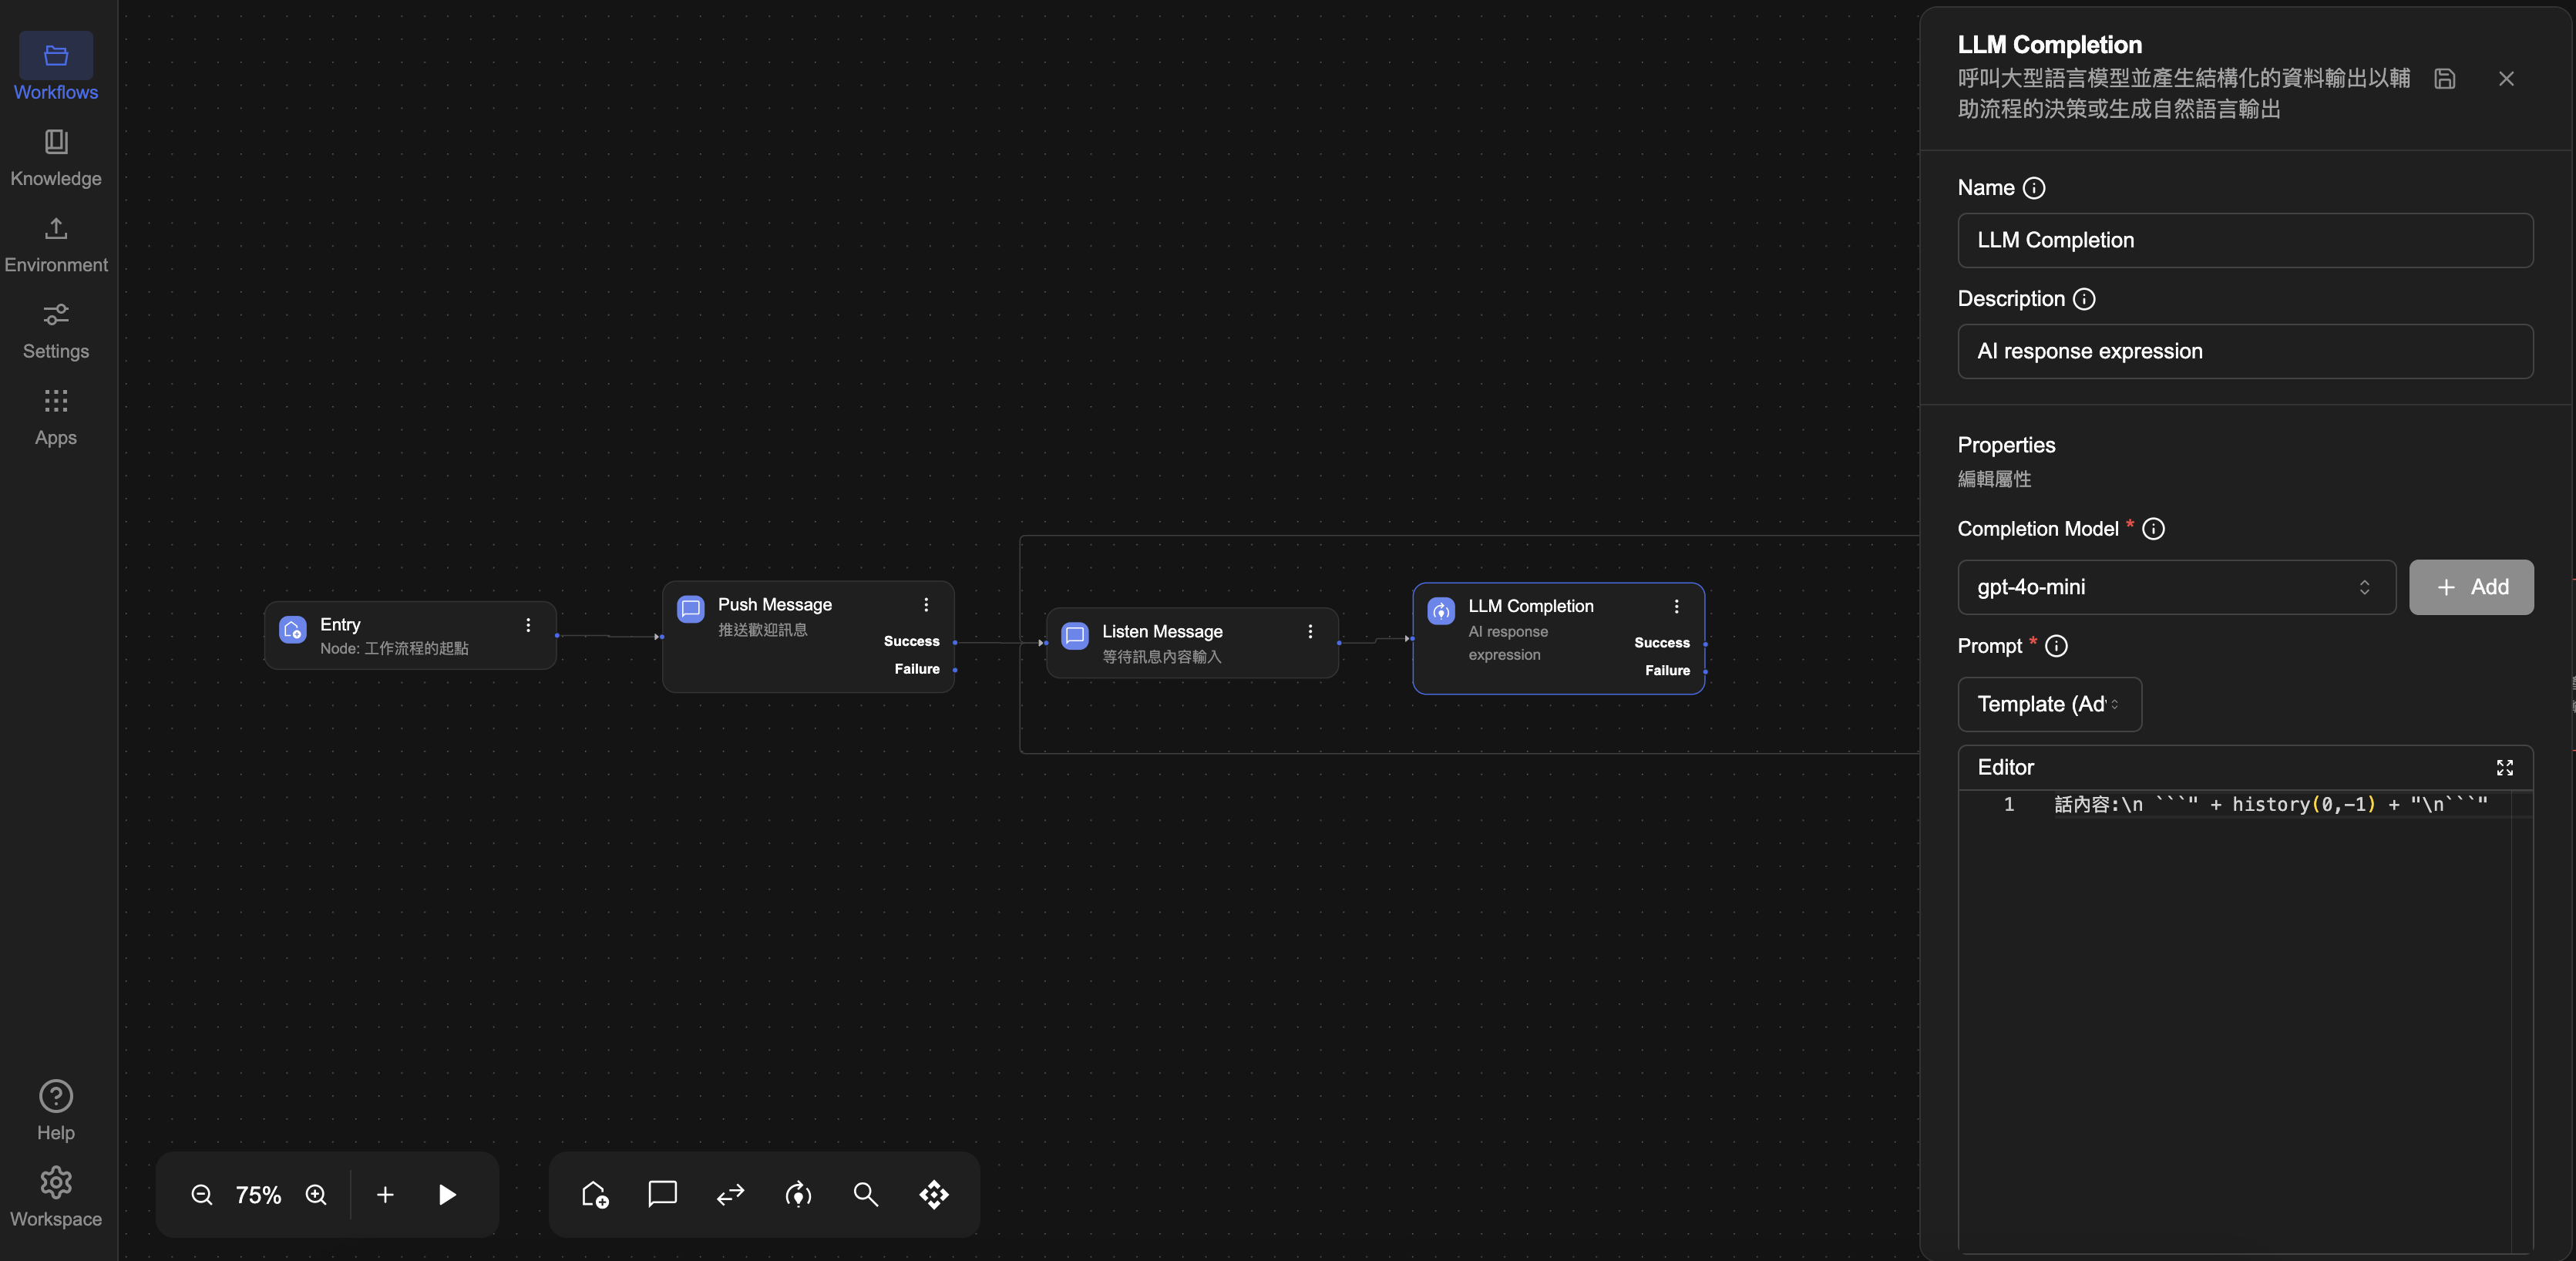Open the Knowledge section in sidebar
The image size is (2576, 1261).
(56, 157)
